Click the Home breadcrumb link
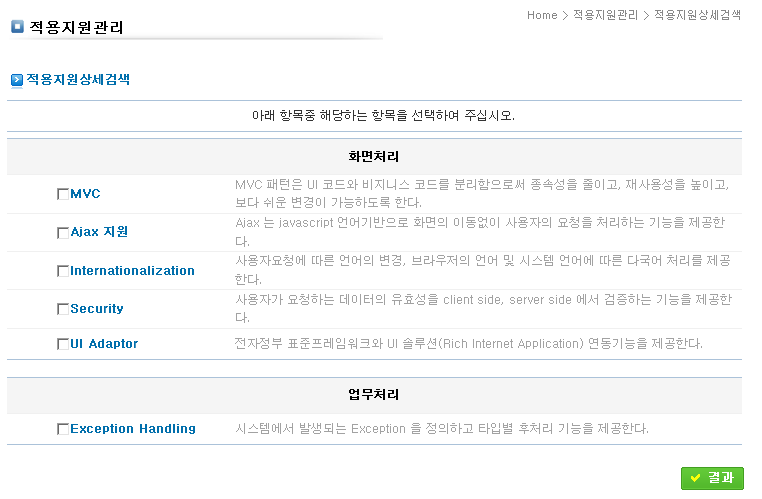Screen dimensions: 762x499 pyautogui.click(x=541, y=15)
